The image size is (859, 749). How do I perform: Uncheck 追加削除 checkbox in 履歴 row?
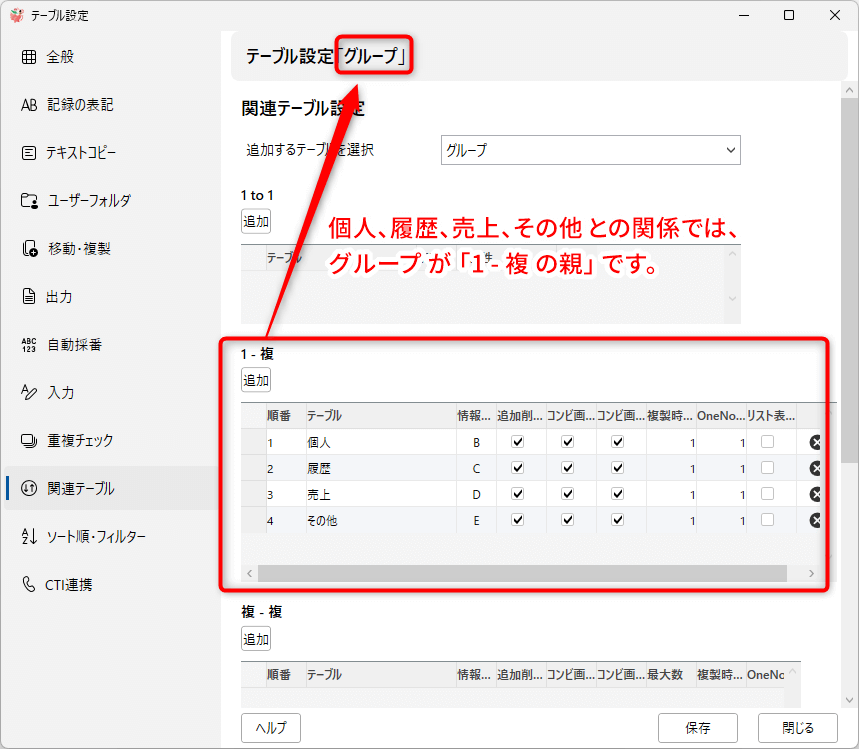tap(517, 468)
